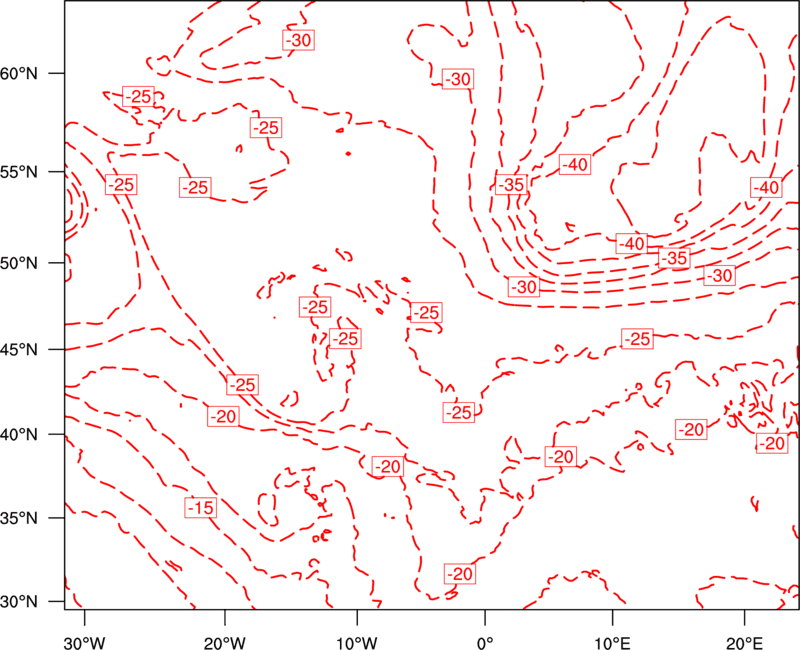Image resolution: width=800 pixels, height=650 pixels.
Task: Click the 55°N latitude axis label
Action: click(x=19, y=171)
